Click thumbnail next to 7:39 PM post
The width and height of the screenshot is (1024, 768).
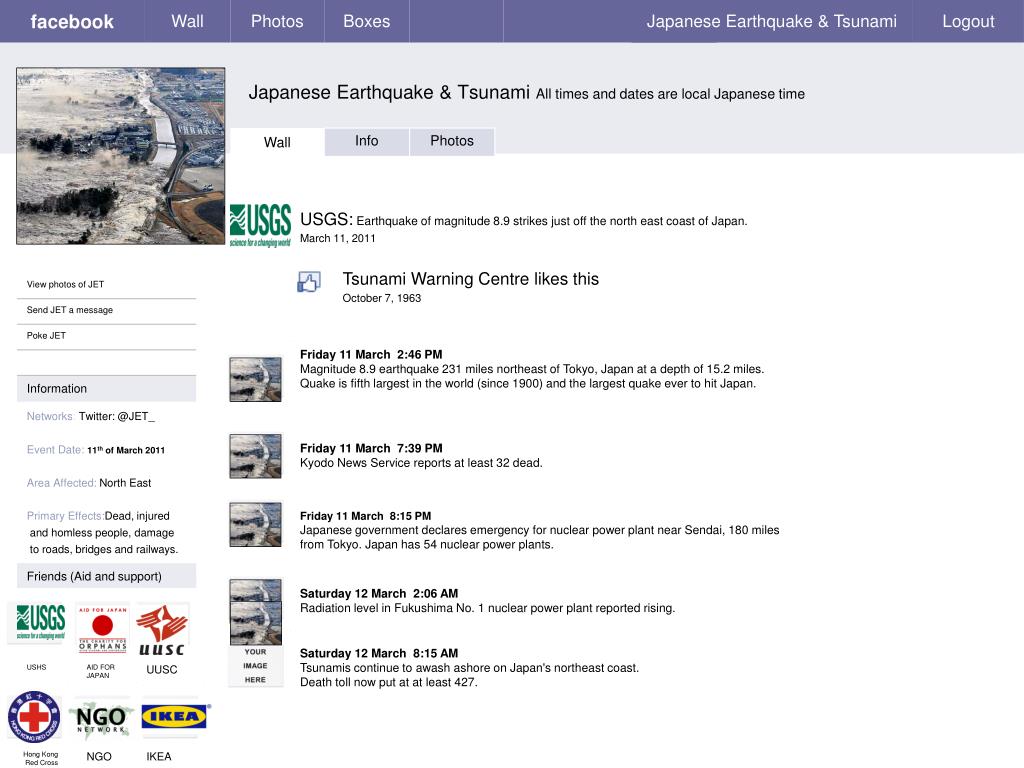click(255, 456)
